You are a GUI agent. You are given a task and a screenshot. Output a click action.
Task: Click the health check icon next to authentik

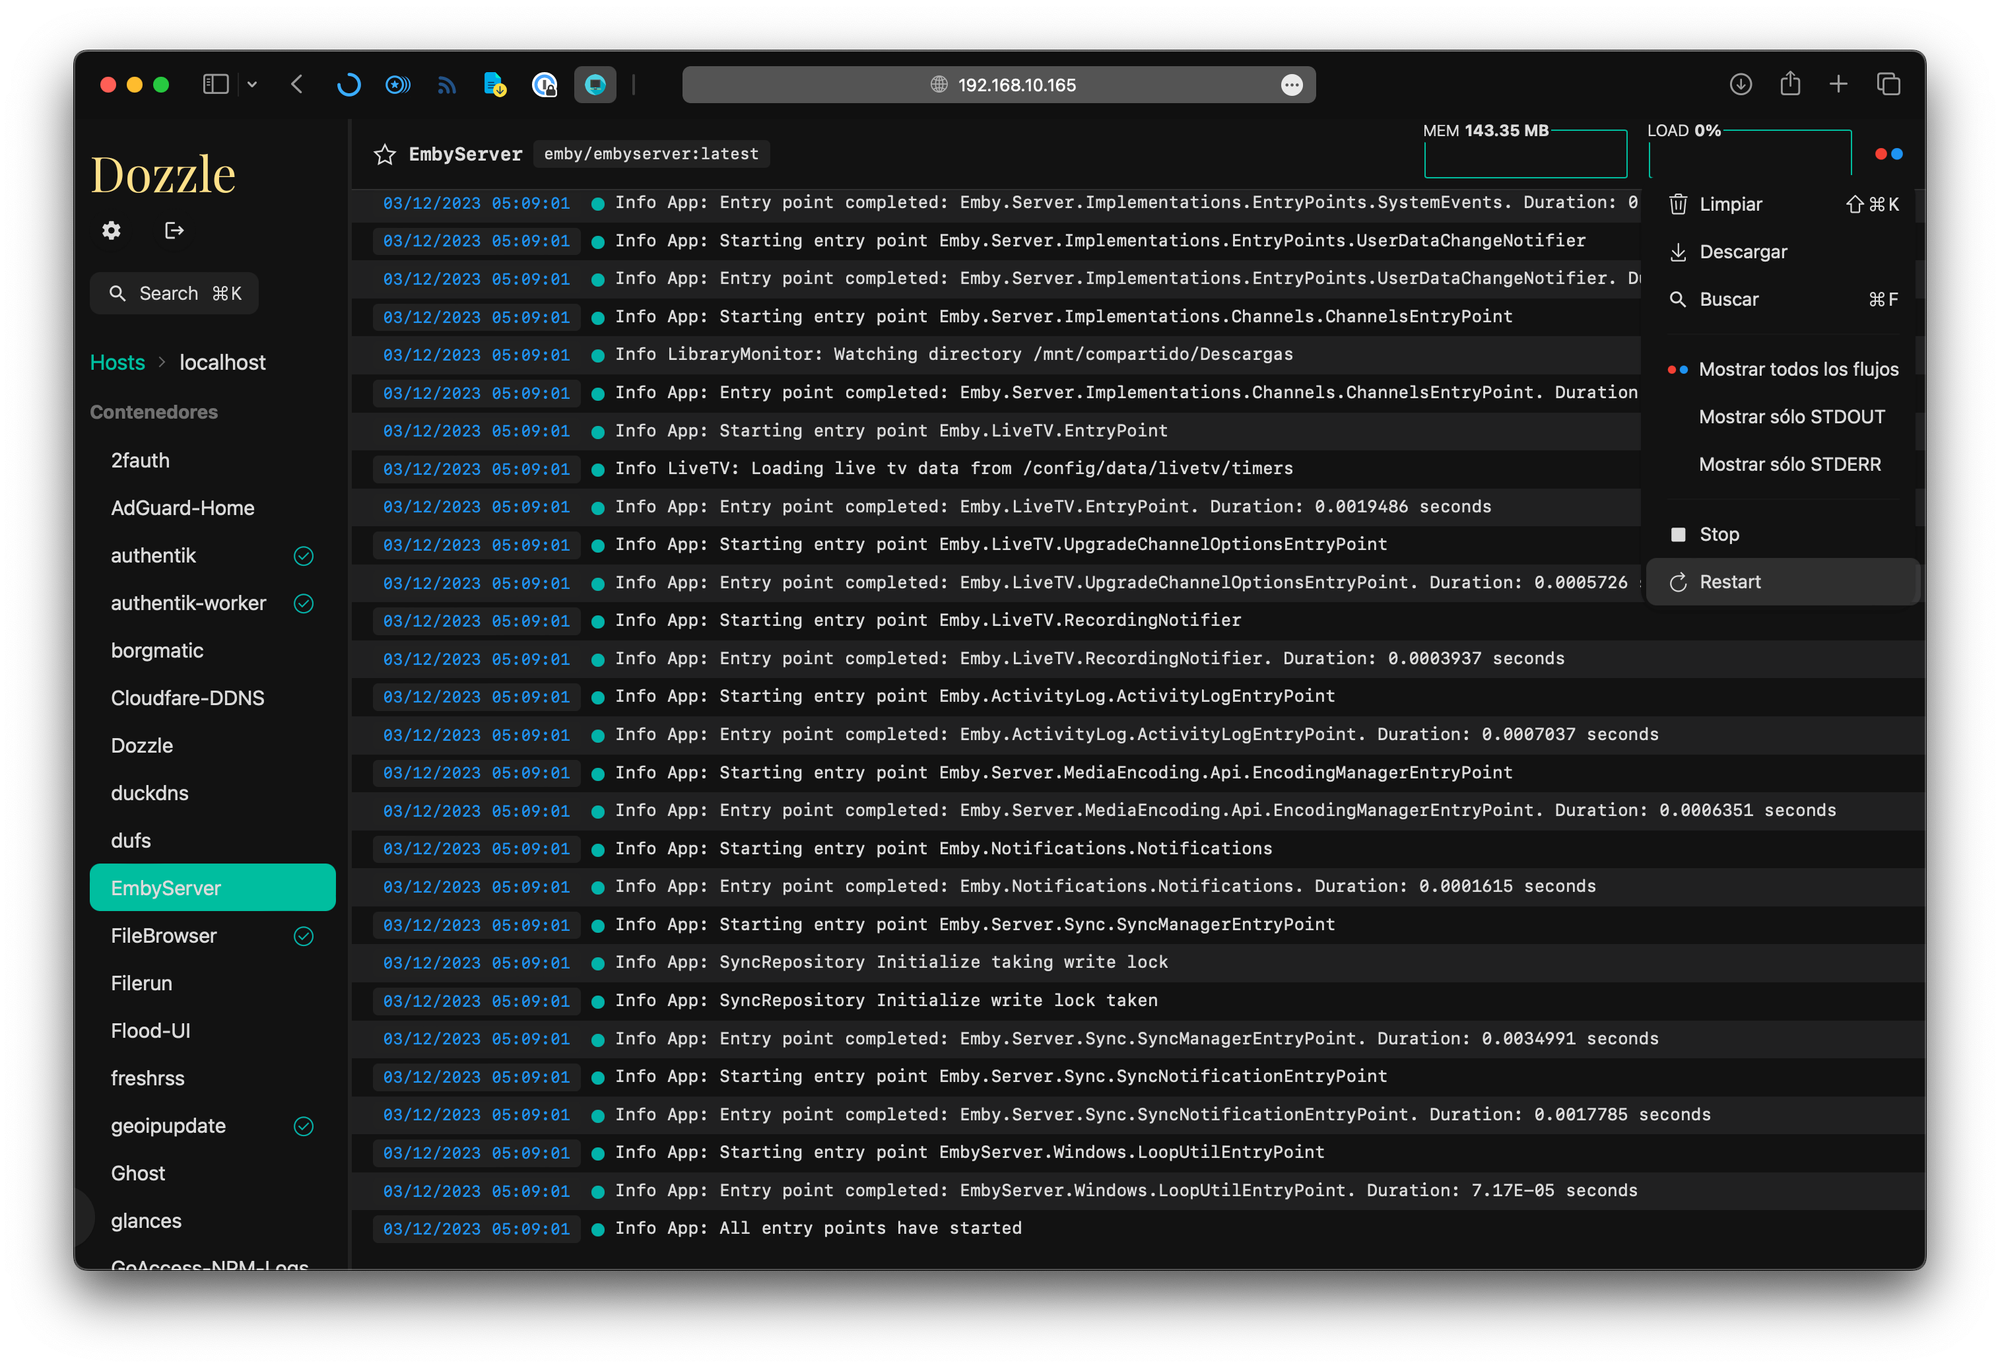pos(304,556)
